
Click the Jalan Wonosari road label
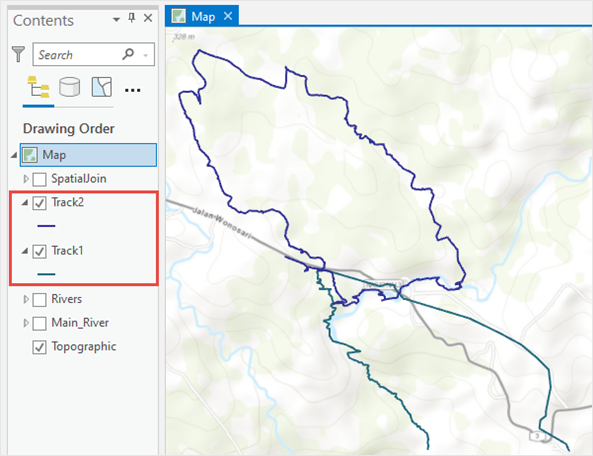[222, 223]
